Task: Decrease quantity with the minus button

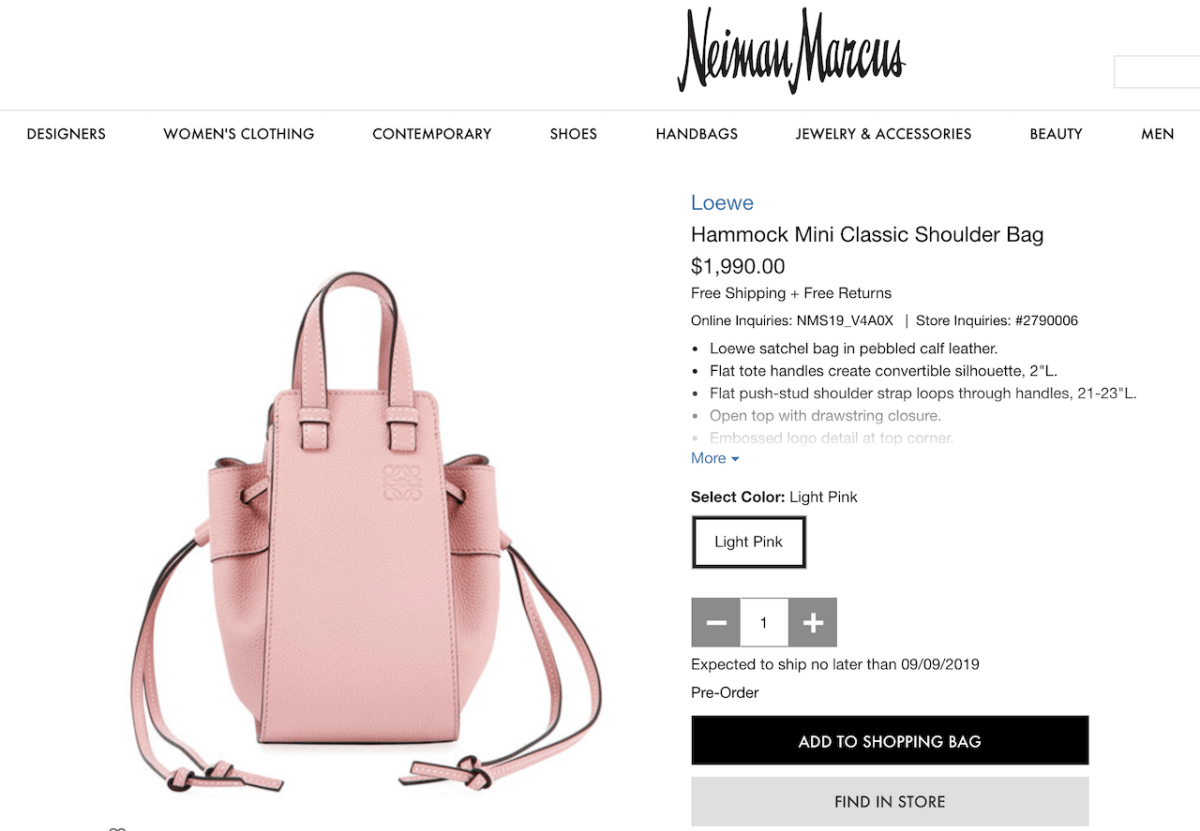Action: click(716, 623)
